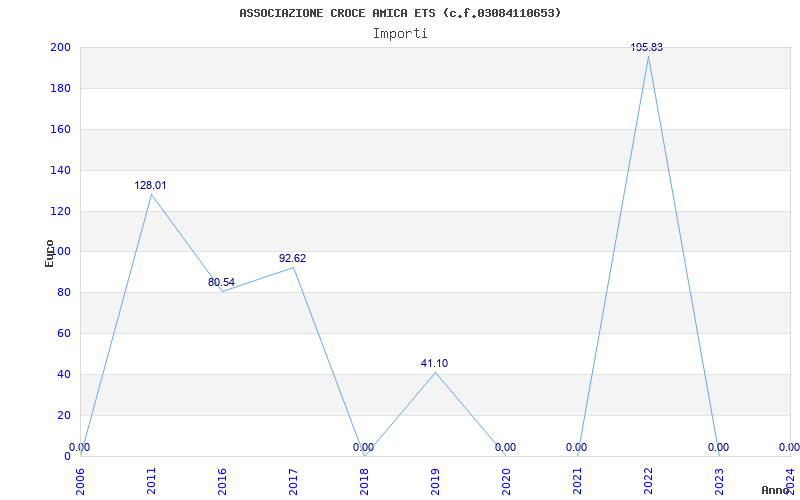Select y-axis value 200
The image size is (800, 500).
coord(60,47)
